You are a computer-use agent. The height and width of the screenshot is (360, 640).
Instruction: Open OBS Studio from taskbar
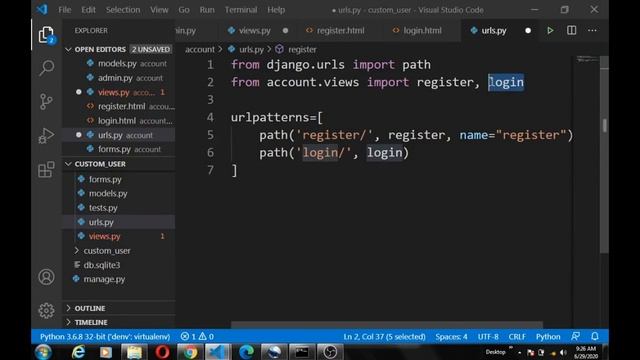click(330, 352)
